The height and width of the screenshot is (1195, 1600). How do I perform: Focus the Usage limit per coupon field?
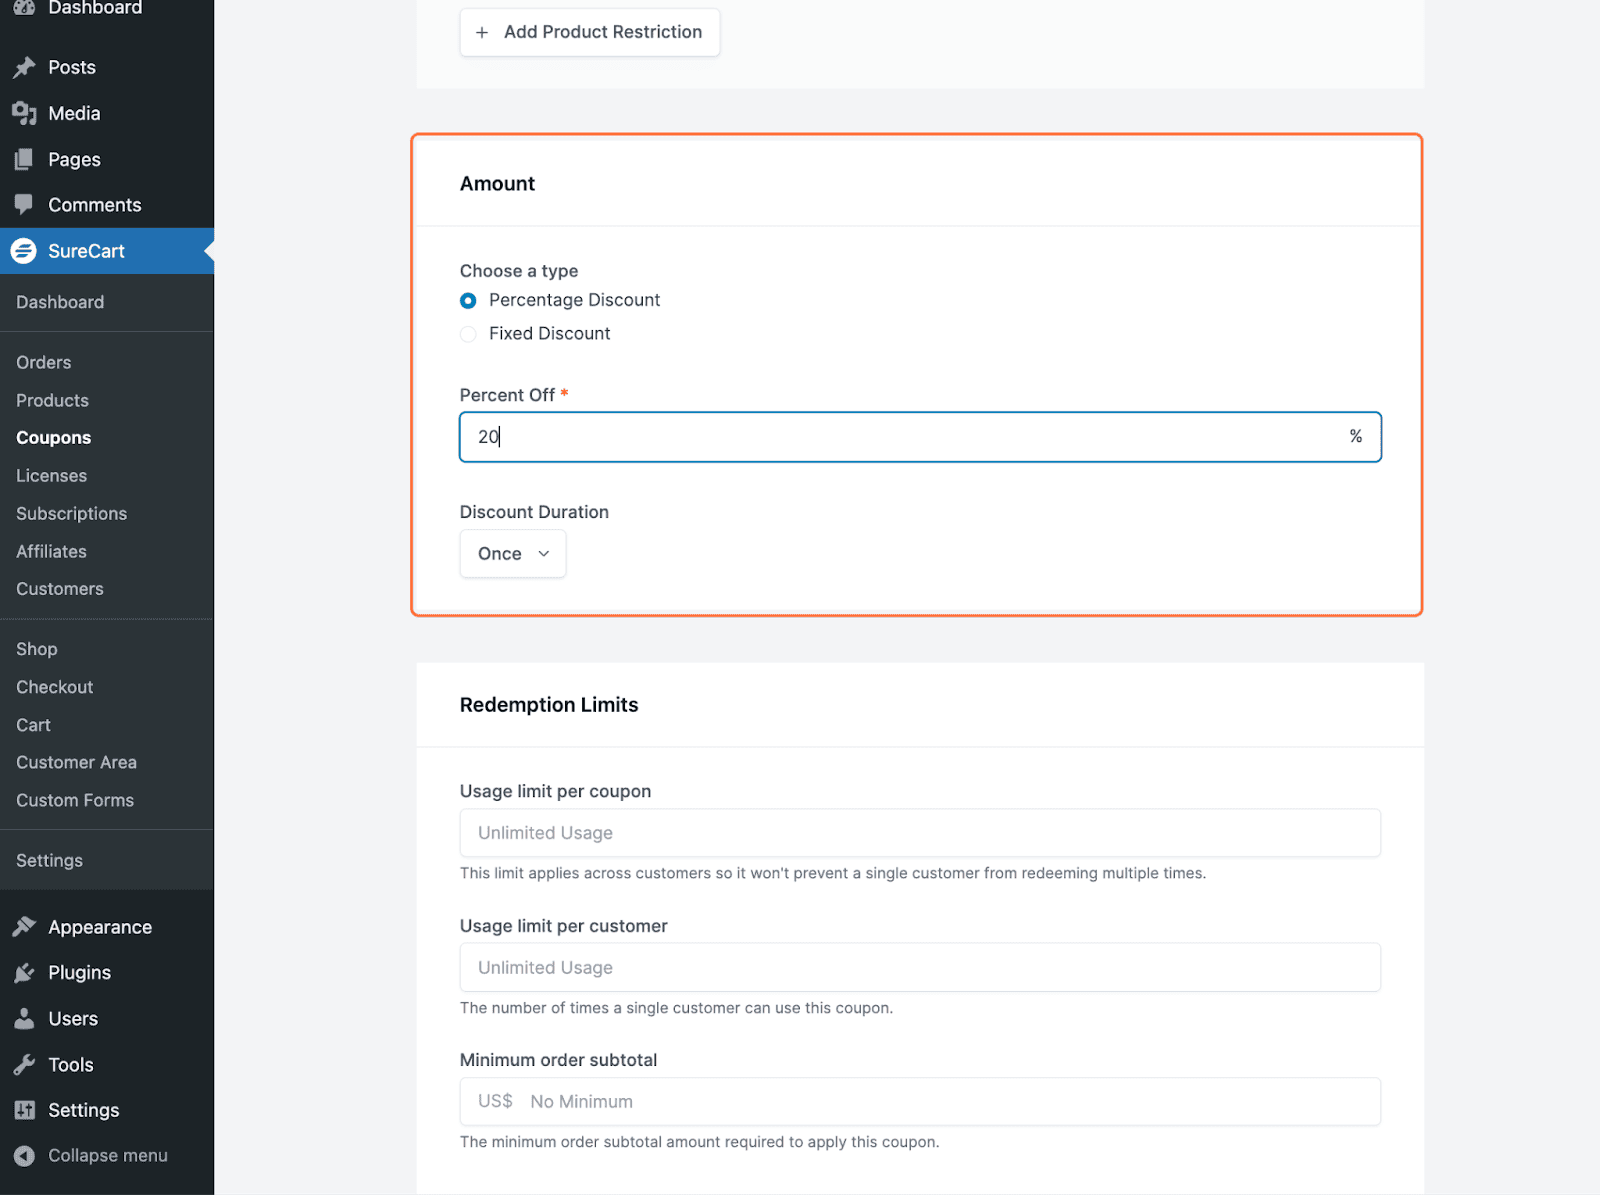[x=920, y=833]
